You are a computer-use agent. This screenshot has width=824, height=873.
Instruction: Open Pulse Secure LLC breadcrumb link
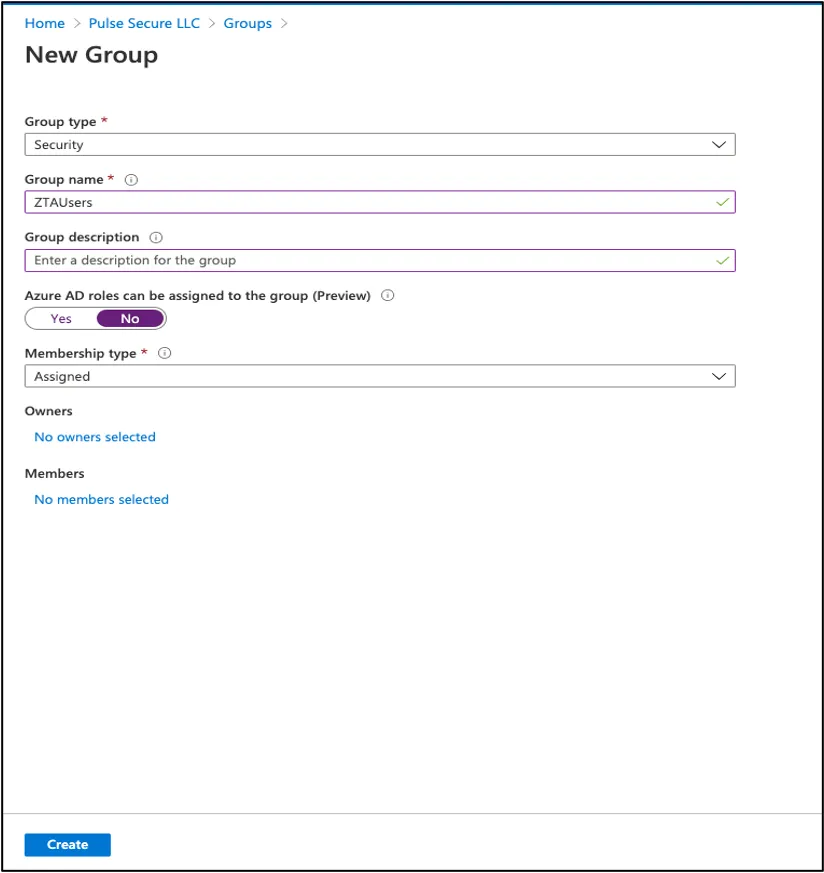144,23
